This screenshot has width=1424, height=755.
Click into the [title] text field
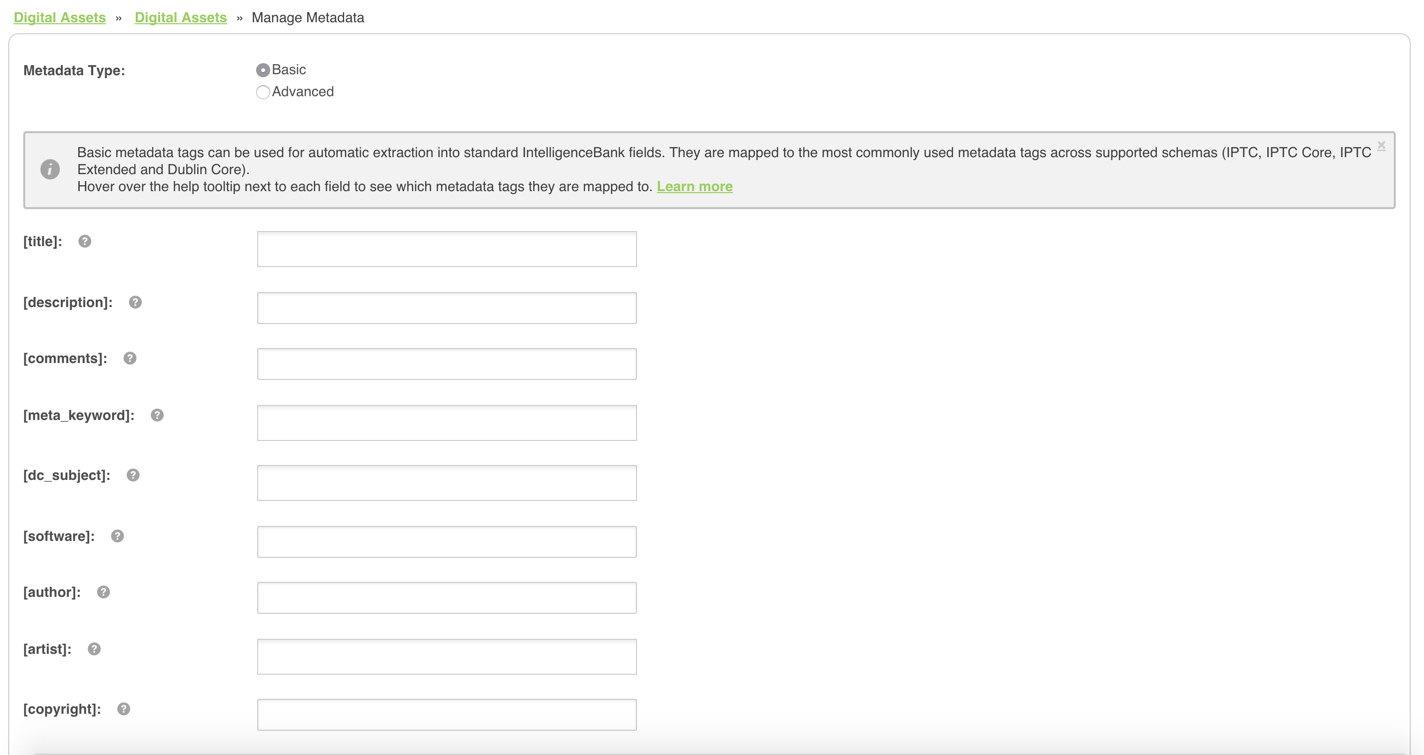446,249
